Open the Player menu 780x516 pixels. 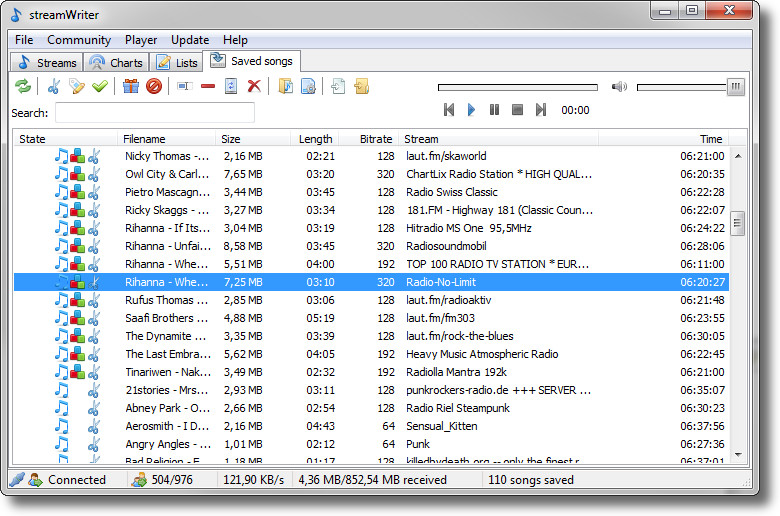[x=141, y=40]
